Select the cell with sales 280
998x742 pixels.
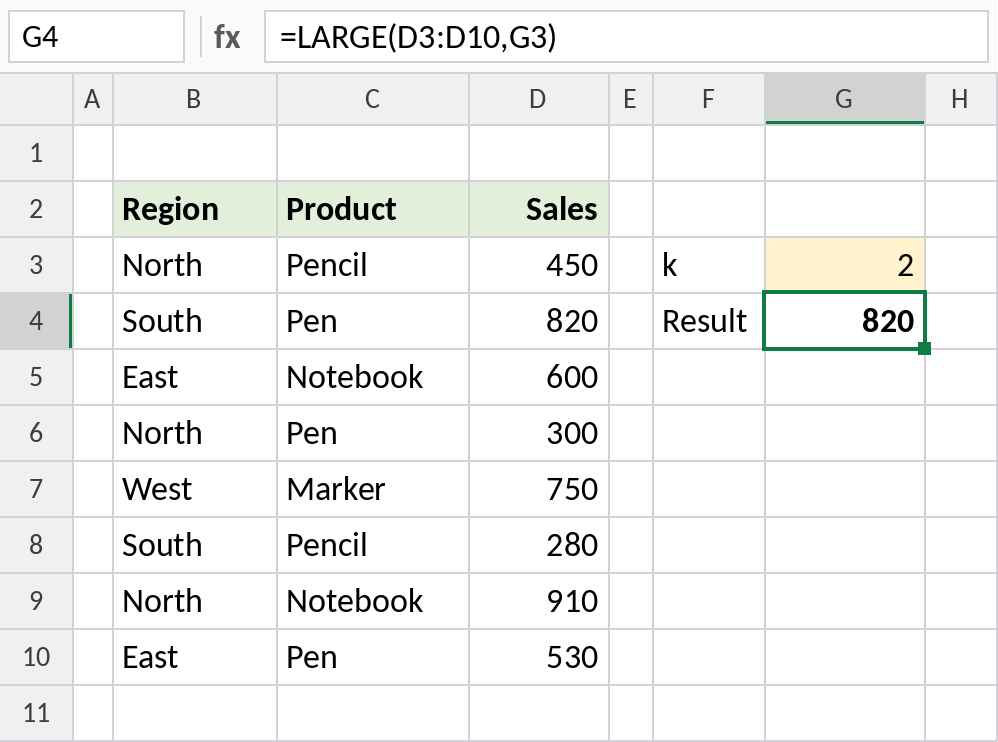pyautogui.click(x=539, y=545)
